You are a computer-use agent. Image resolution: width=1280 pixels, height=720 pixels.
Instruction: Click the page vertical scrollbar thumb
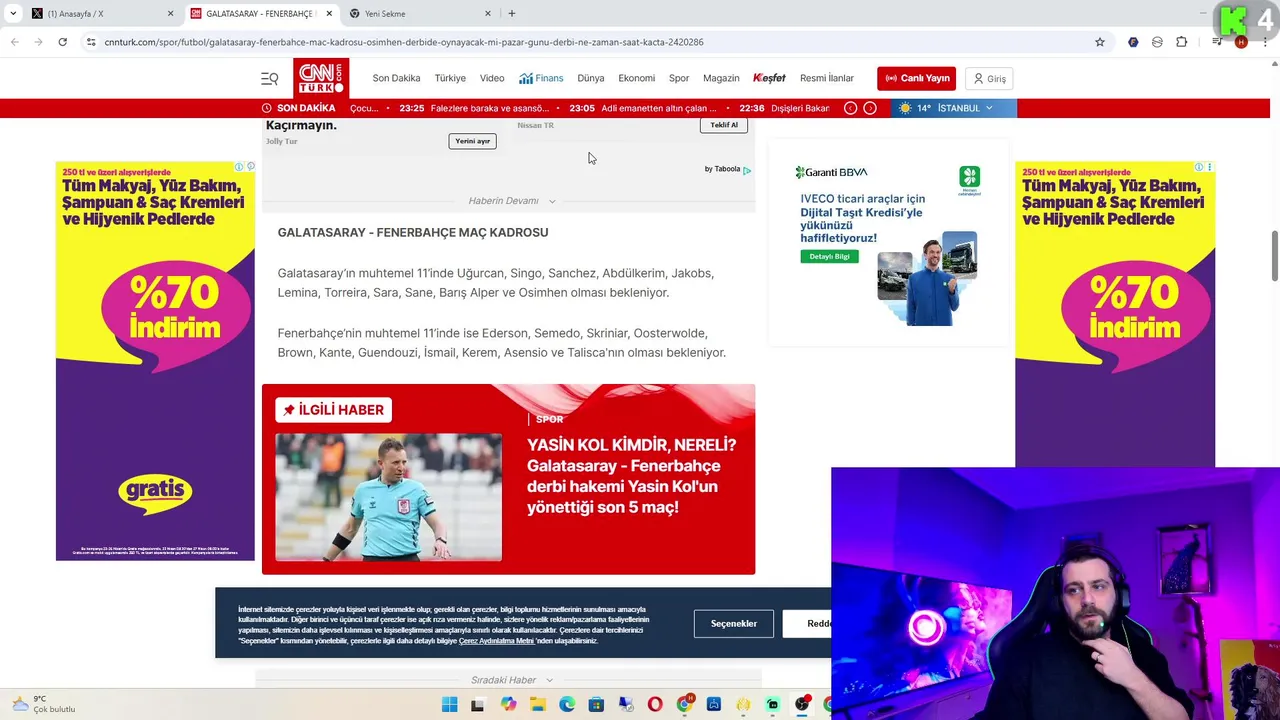[x=1274, y=256]
